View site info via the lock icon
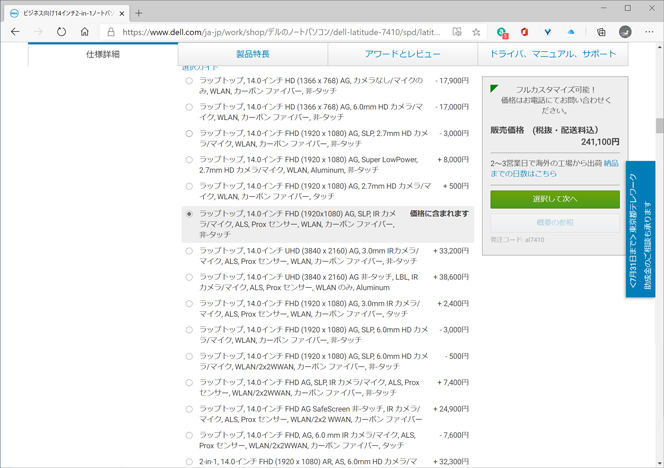Screen dimensions: 664x468 tap(111, 32)
